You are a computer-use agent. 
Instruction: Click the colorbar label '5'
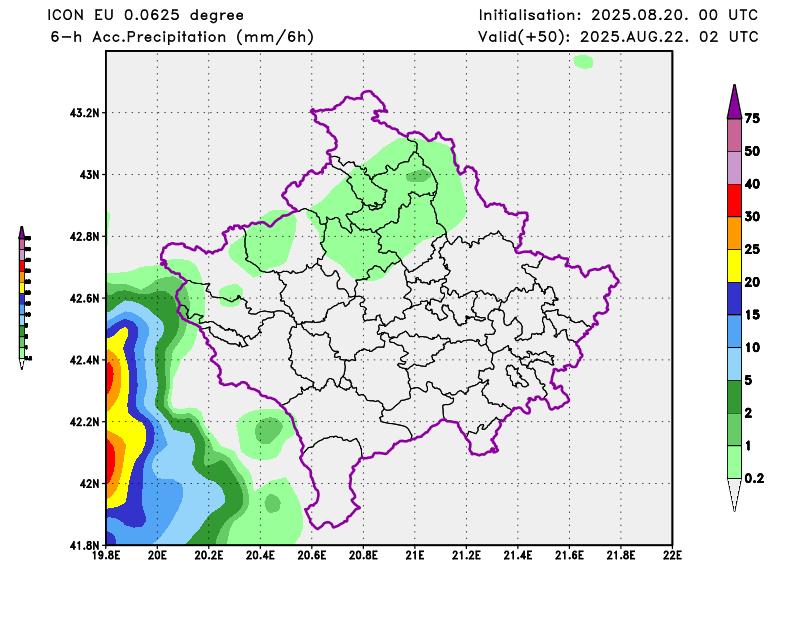[x=748, y=380]
